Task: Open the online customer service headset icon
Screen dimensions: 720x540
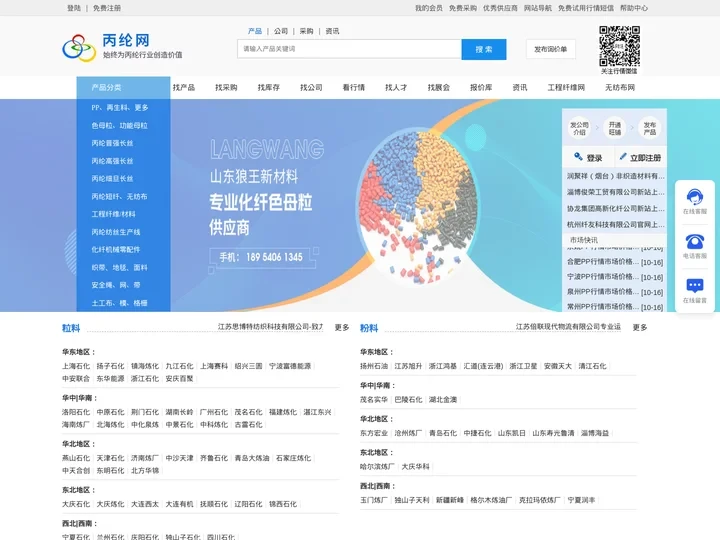Action: coord(694,197)
